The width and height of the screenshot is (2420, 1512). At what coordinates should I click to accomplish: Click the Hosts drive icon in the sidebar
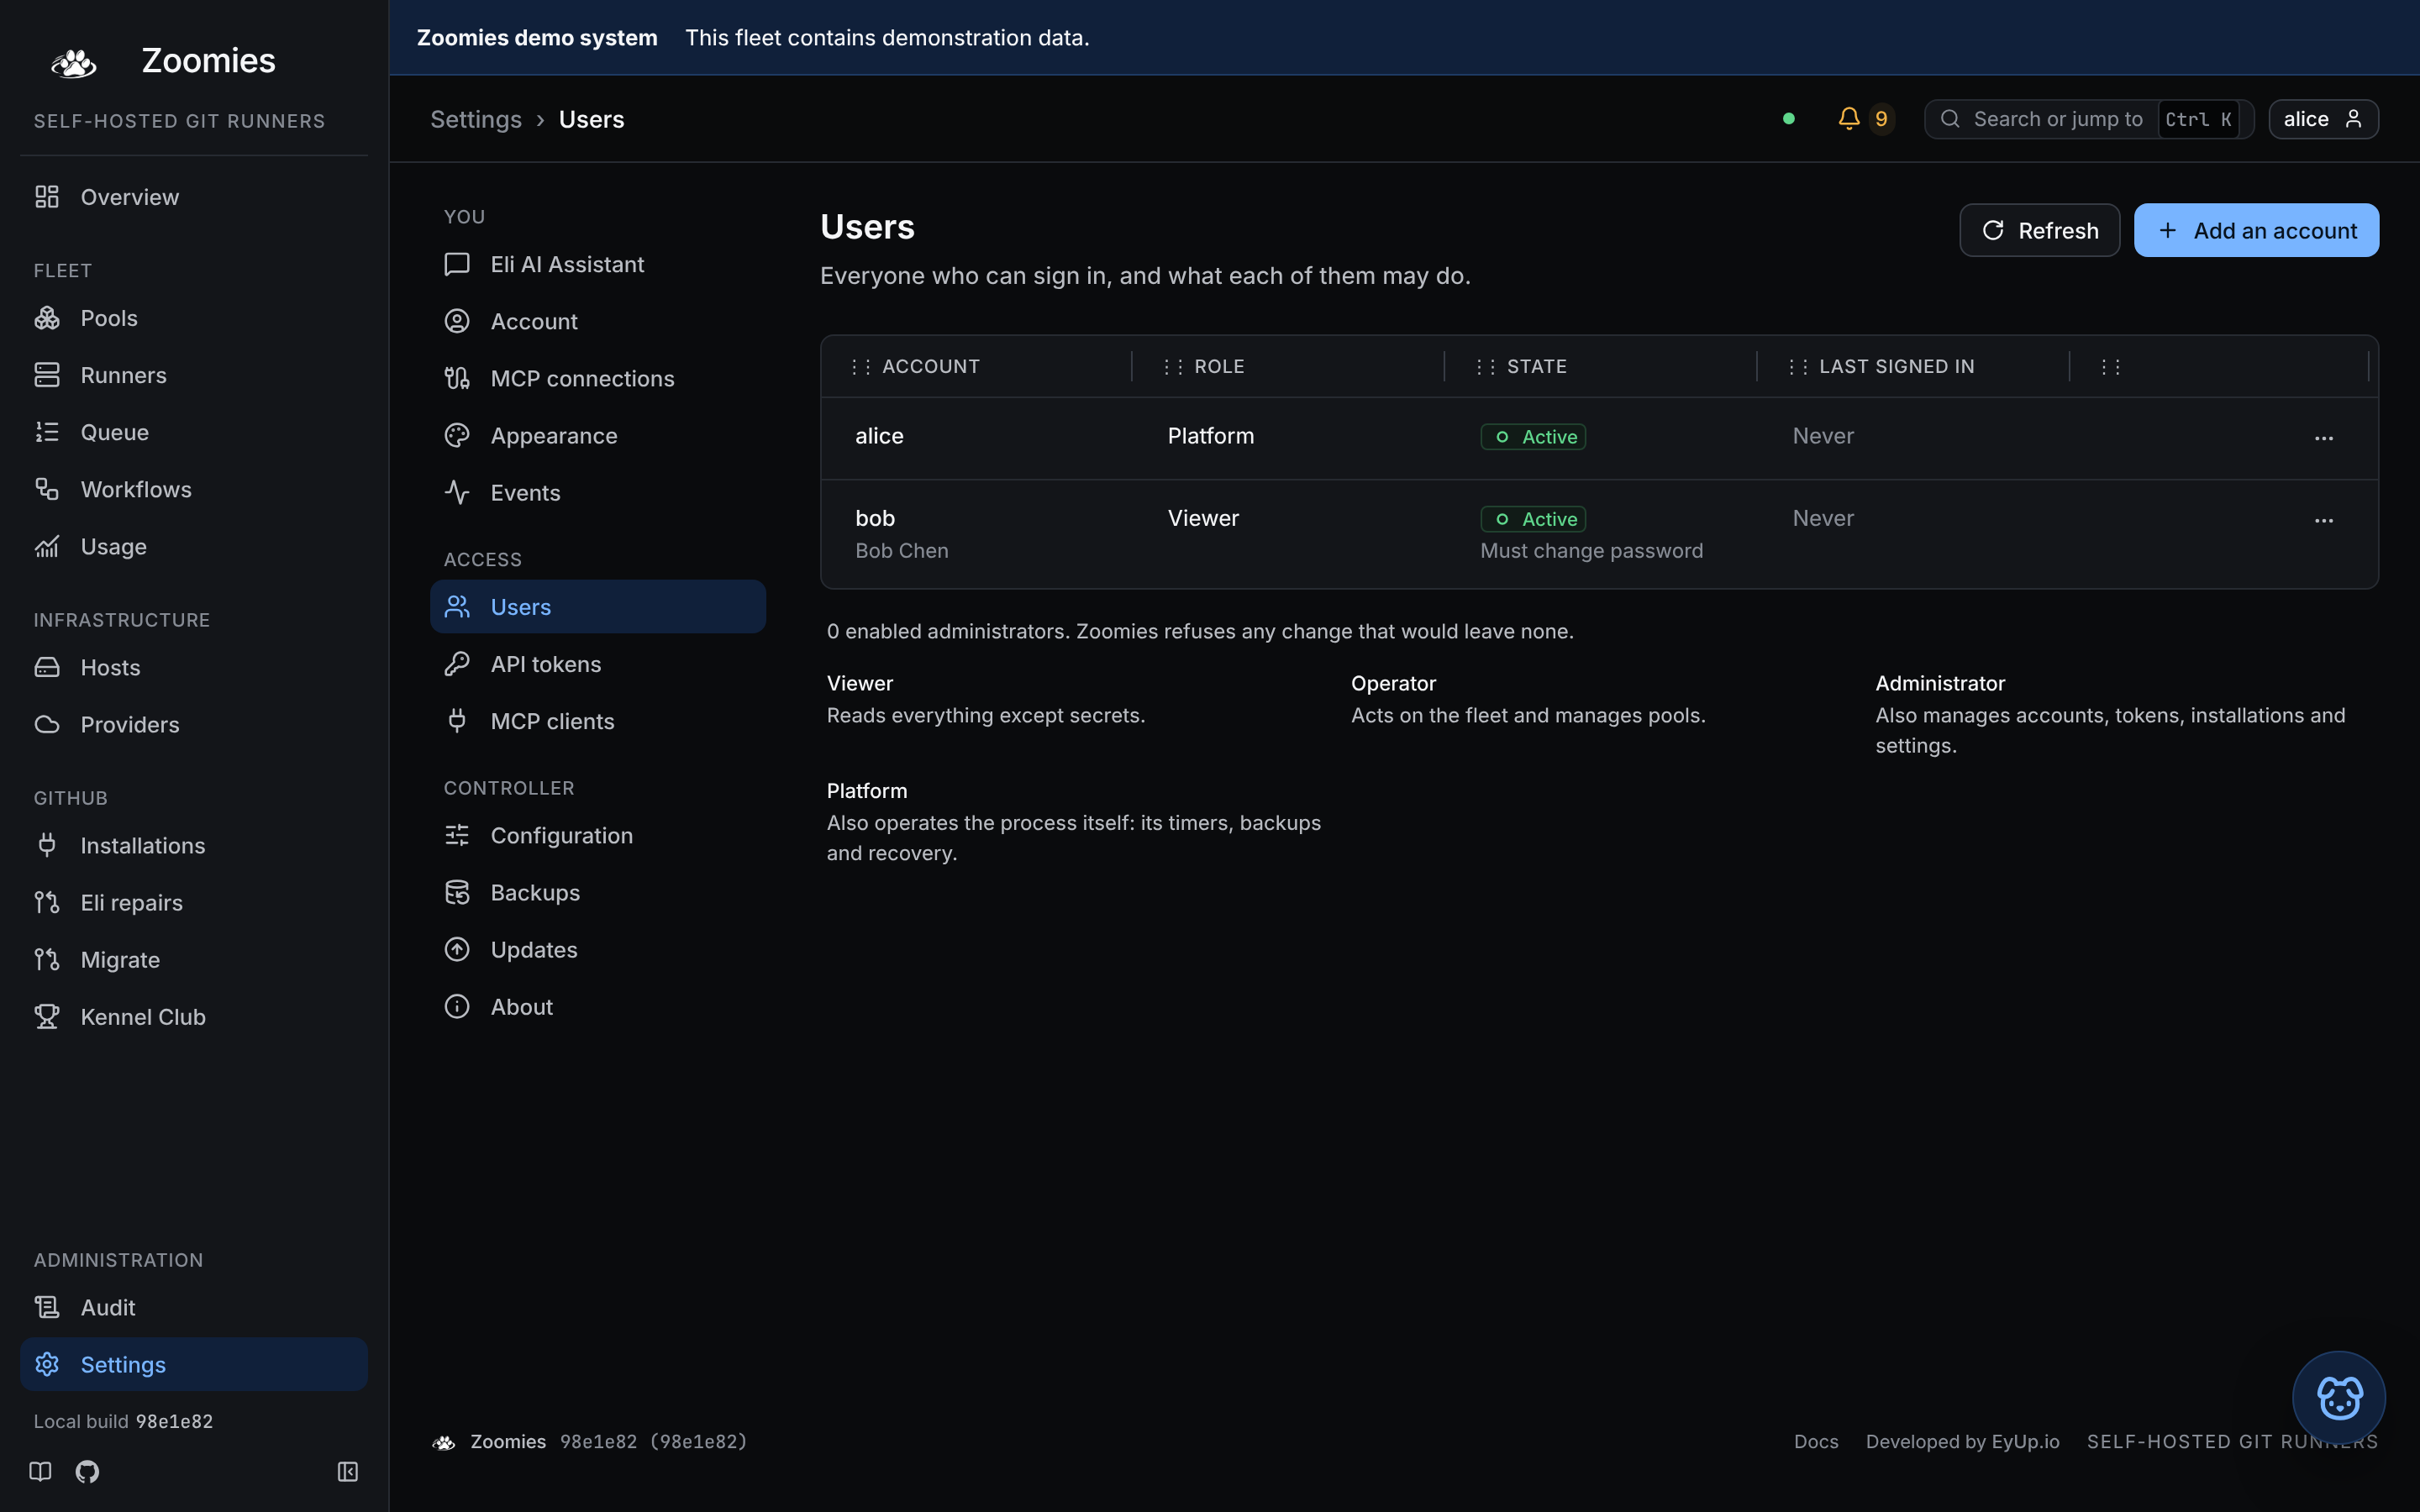coord(47,667)
